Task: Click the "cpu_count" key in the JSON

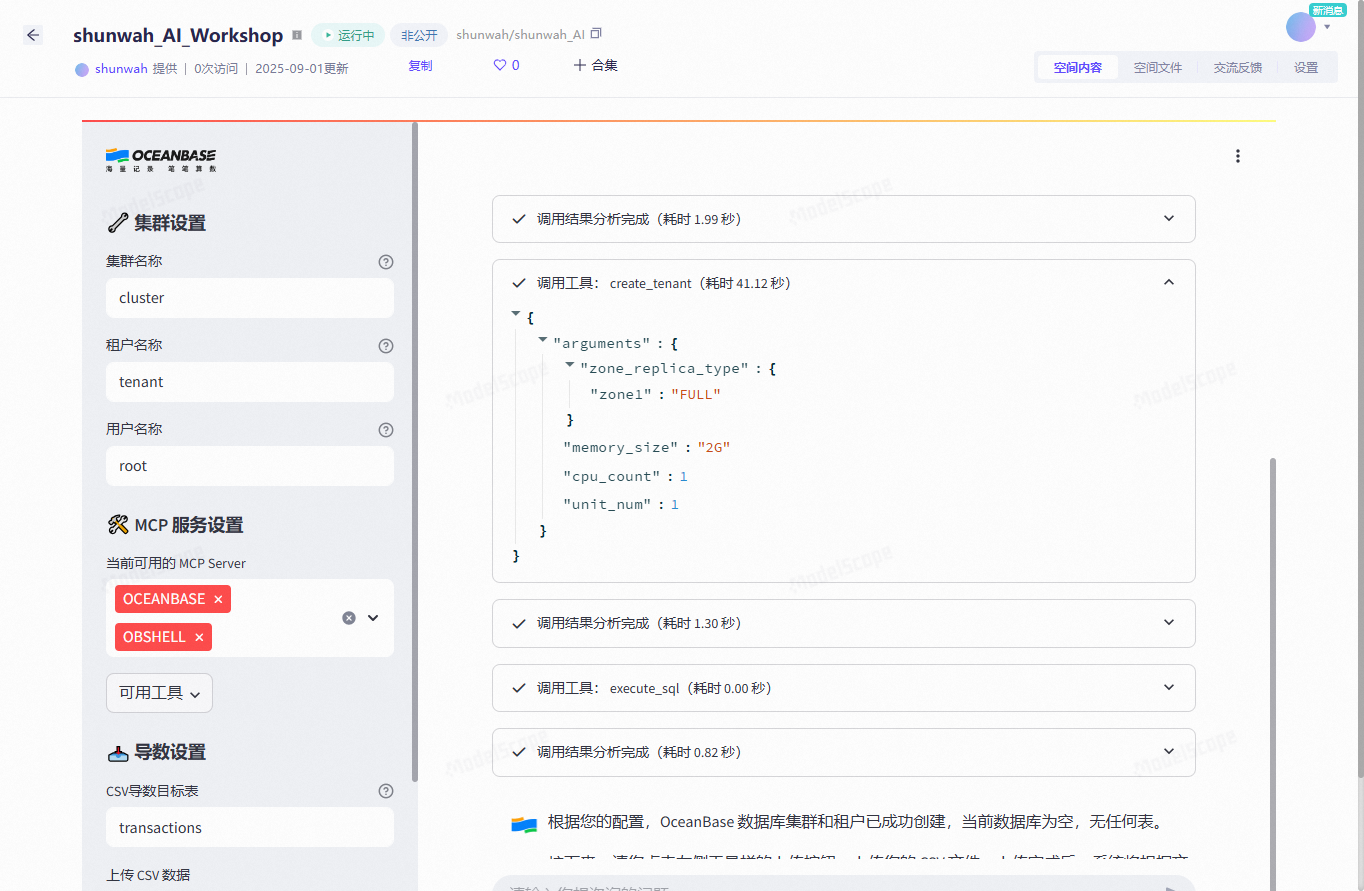Action: [x=612, y=476]
